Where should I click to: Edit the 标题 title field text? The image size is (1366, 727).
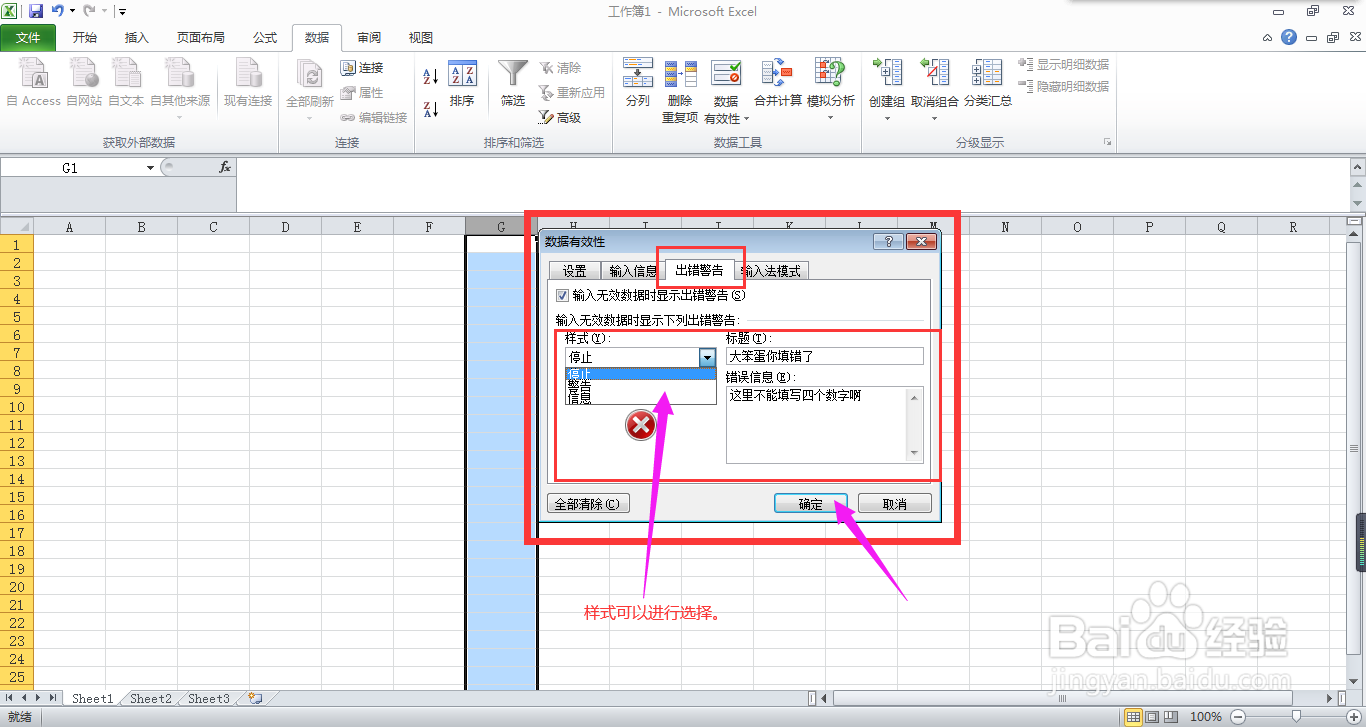824,355
